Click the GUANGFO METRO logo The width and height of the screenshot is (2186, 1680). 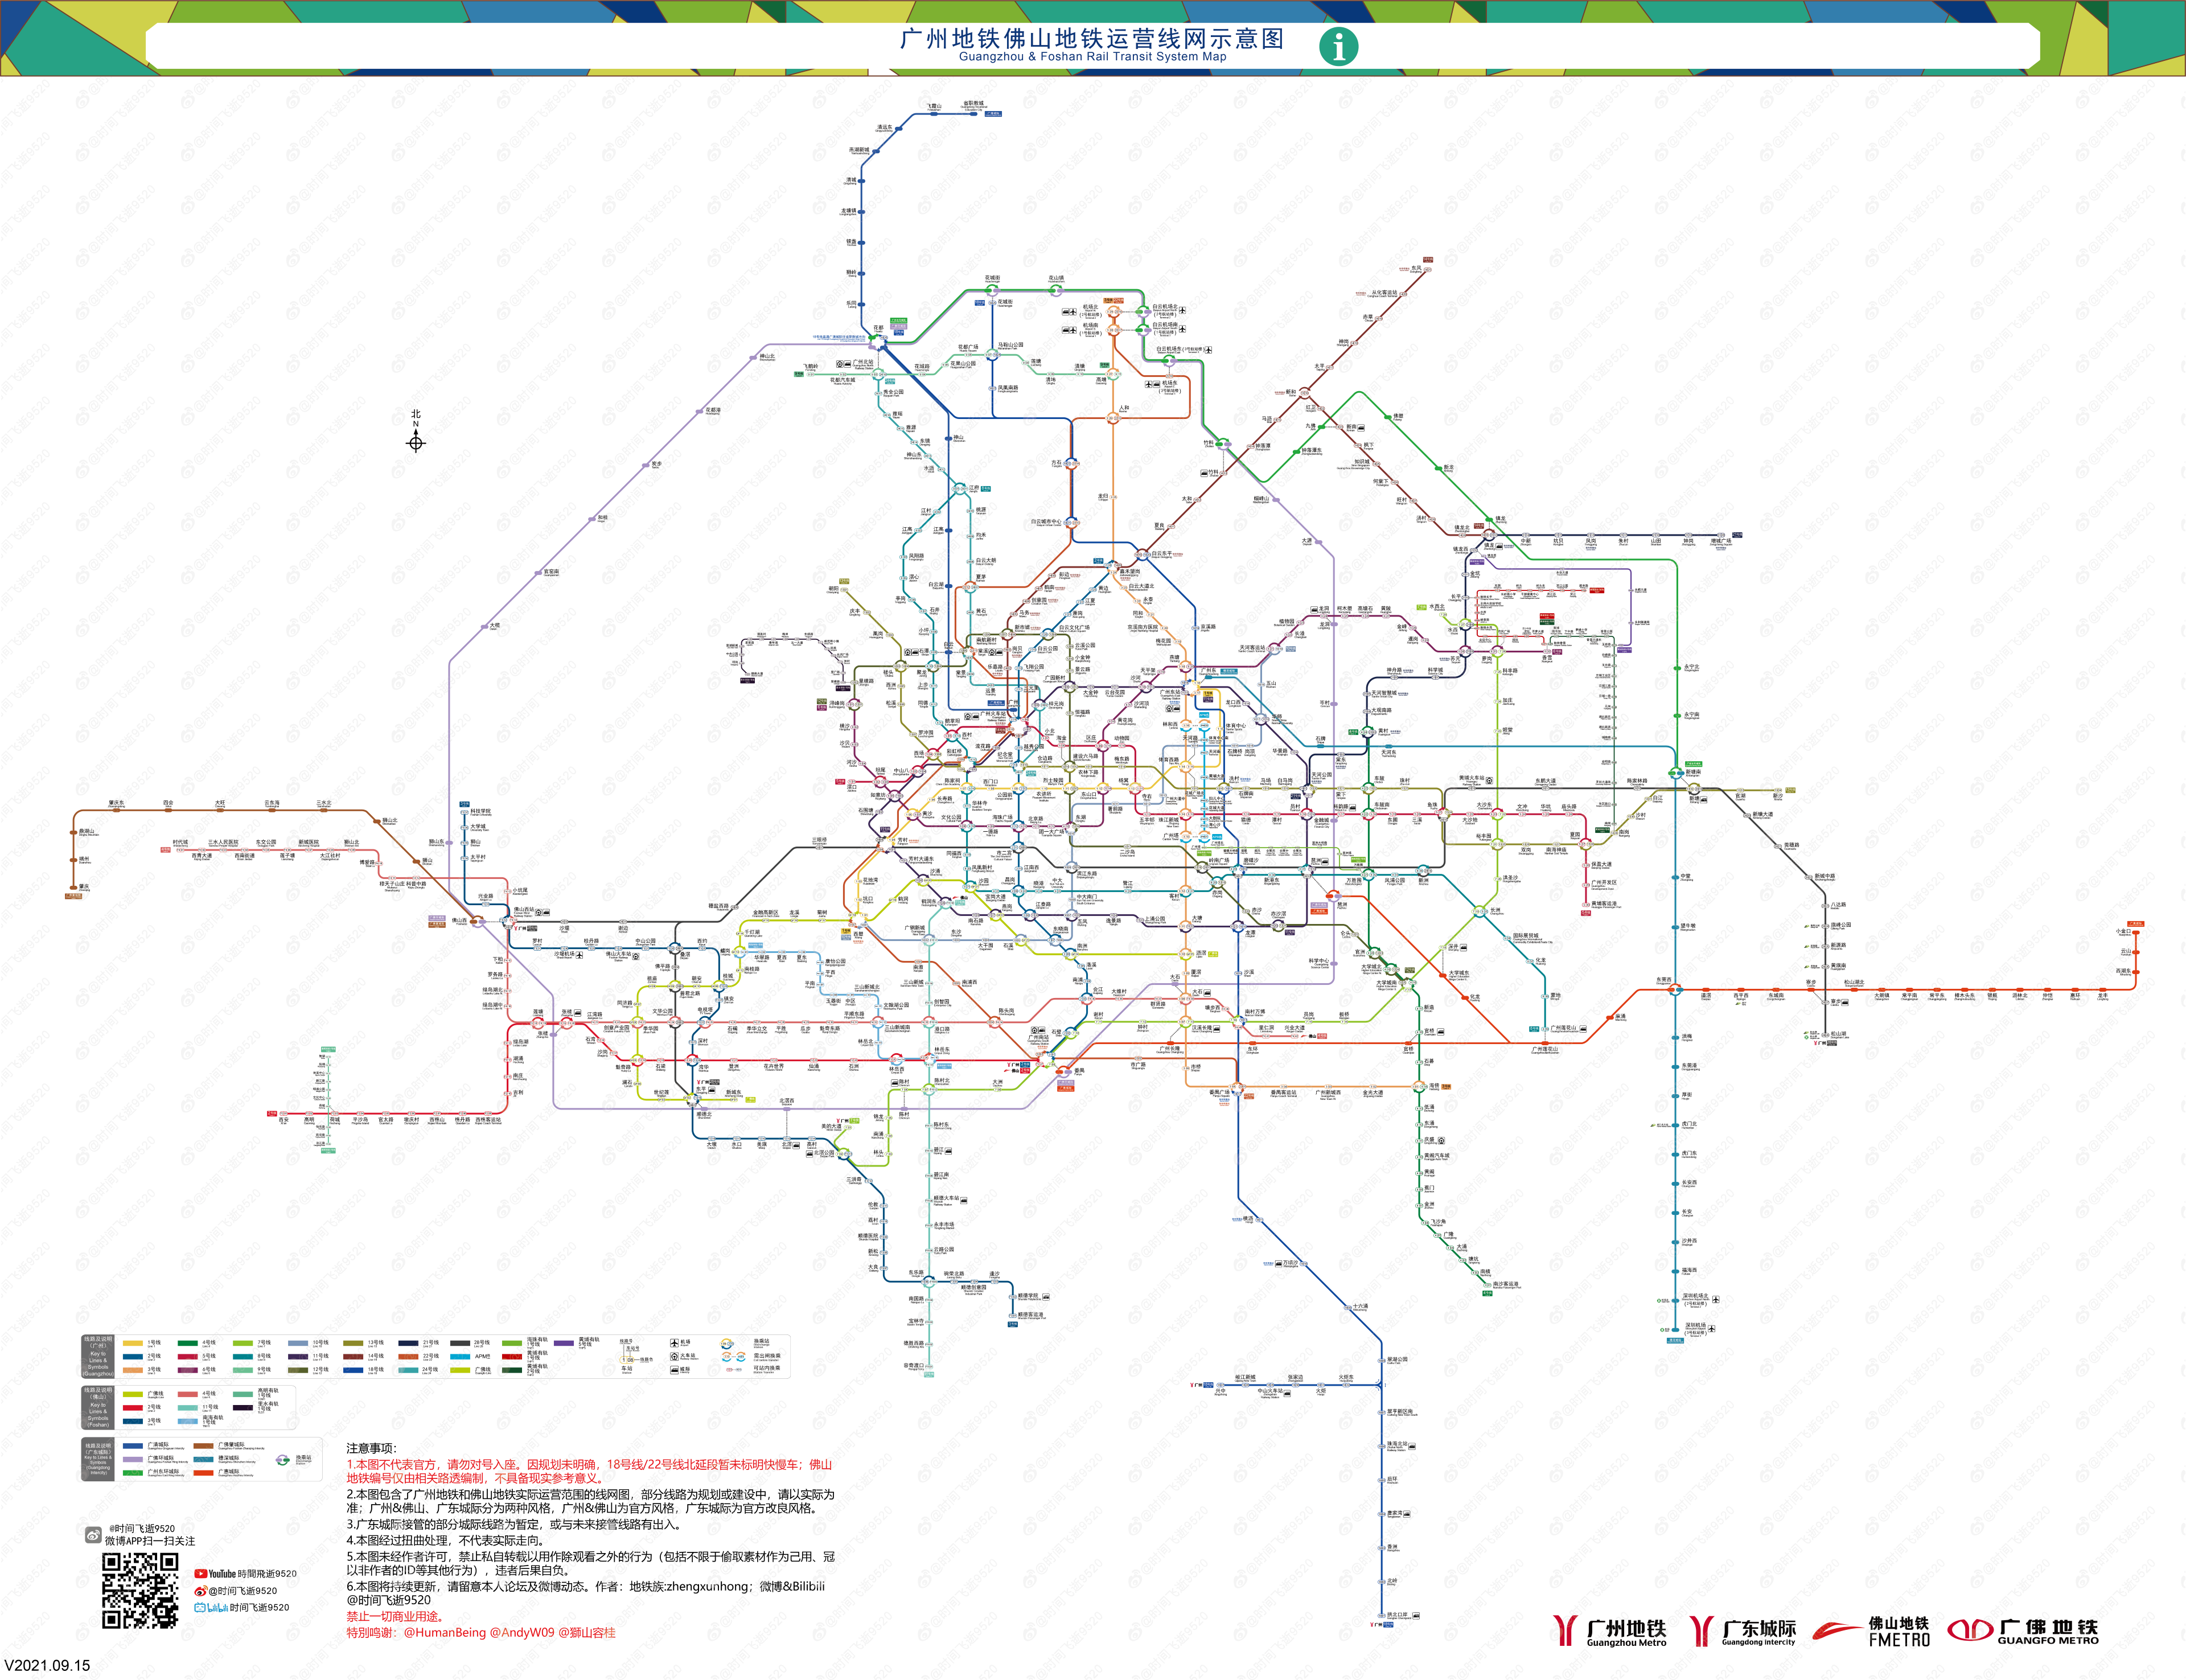(2023, 1632)
